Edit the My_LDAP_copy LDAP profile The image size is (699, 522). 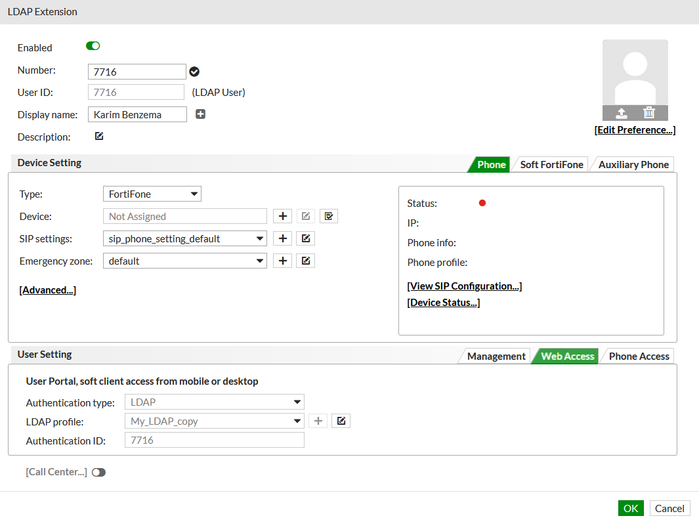[x=341, y=421]
